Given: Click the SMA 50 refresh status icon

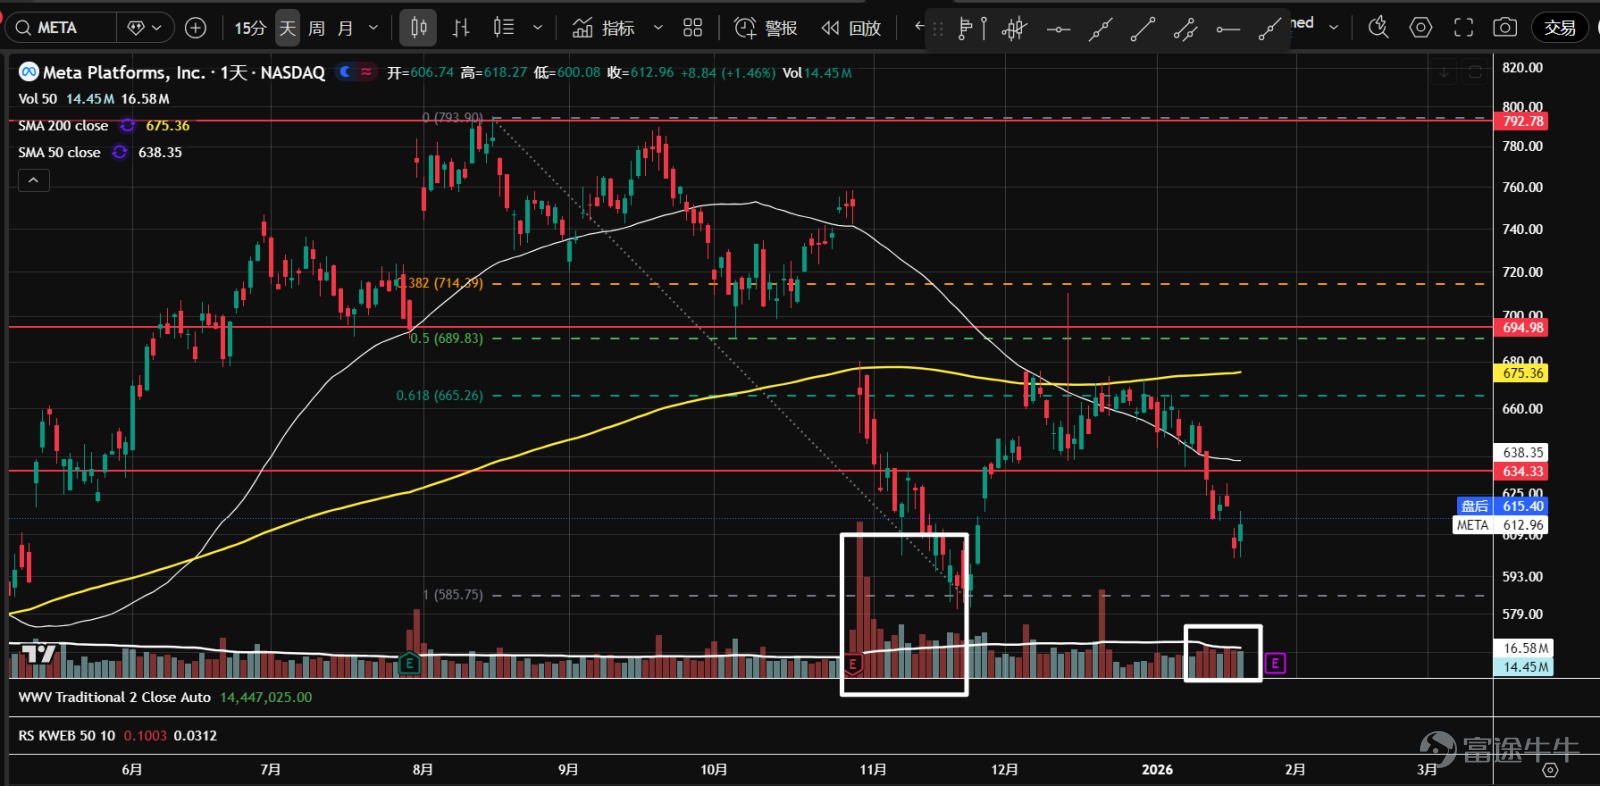Looking at the screenshot, I should click(x=120, y=153).
